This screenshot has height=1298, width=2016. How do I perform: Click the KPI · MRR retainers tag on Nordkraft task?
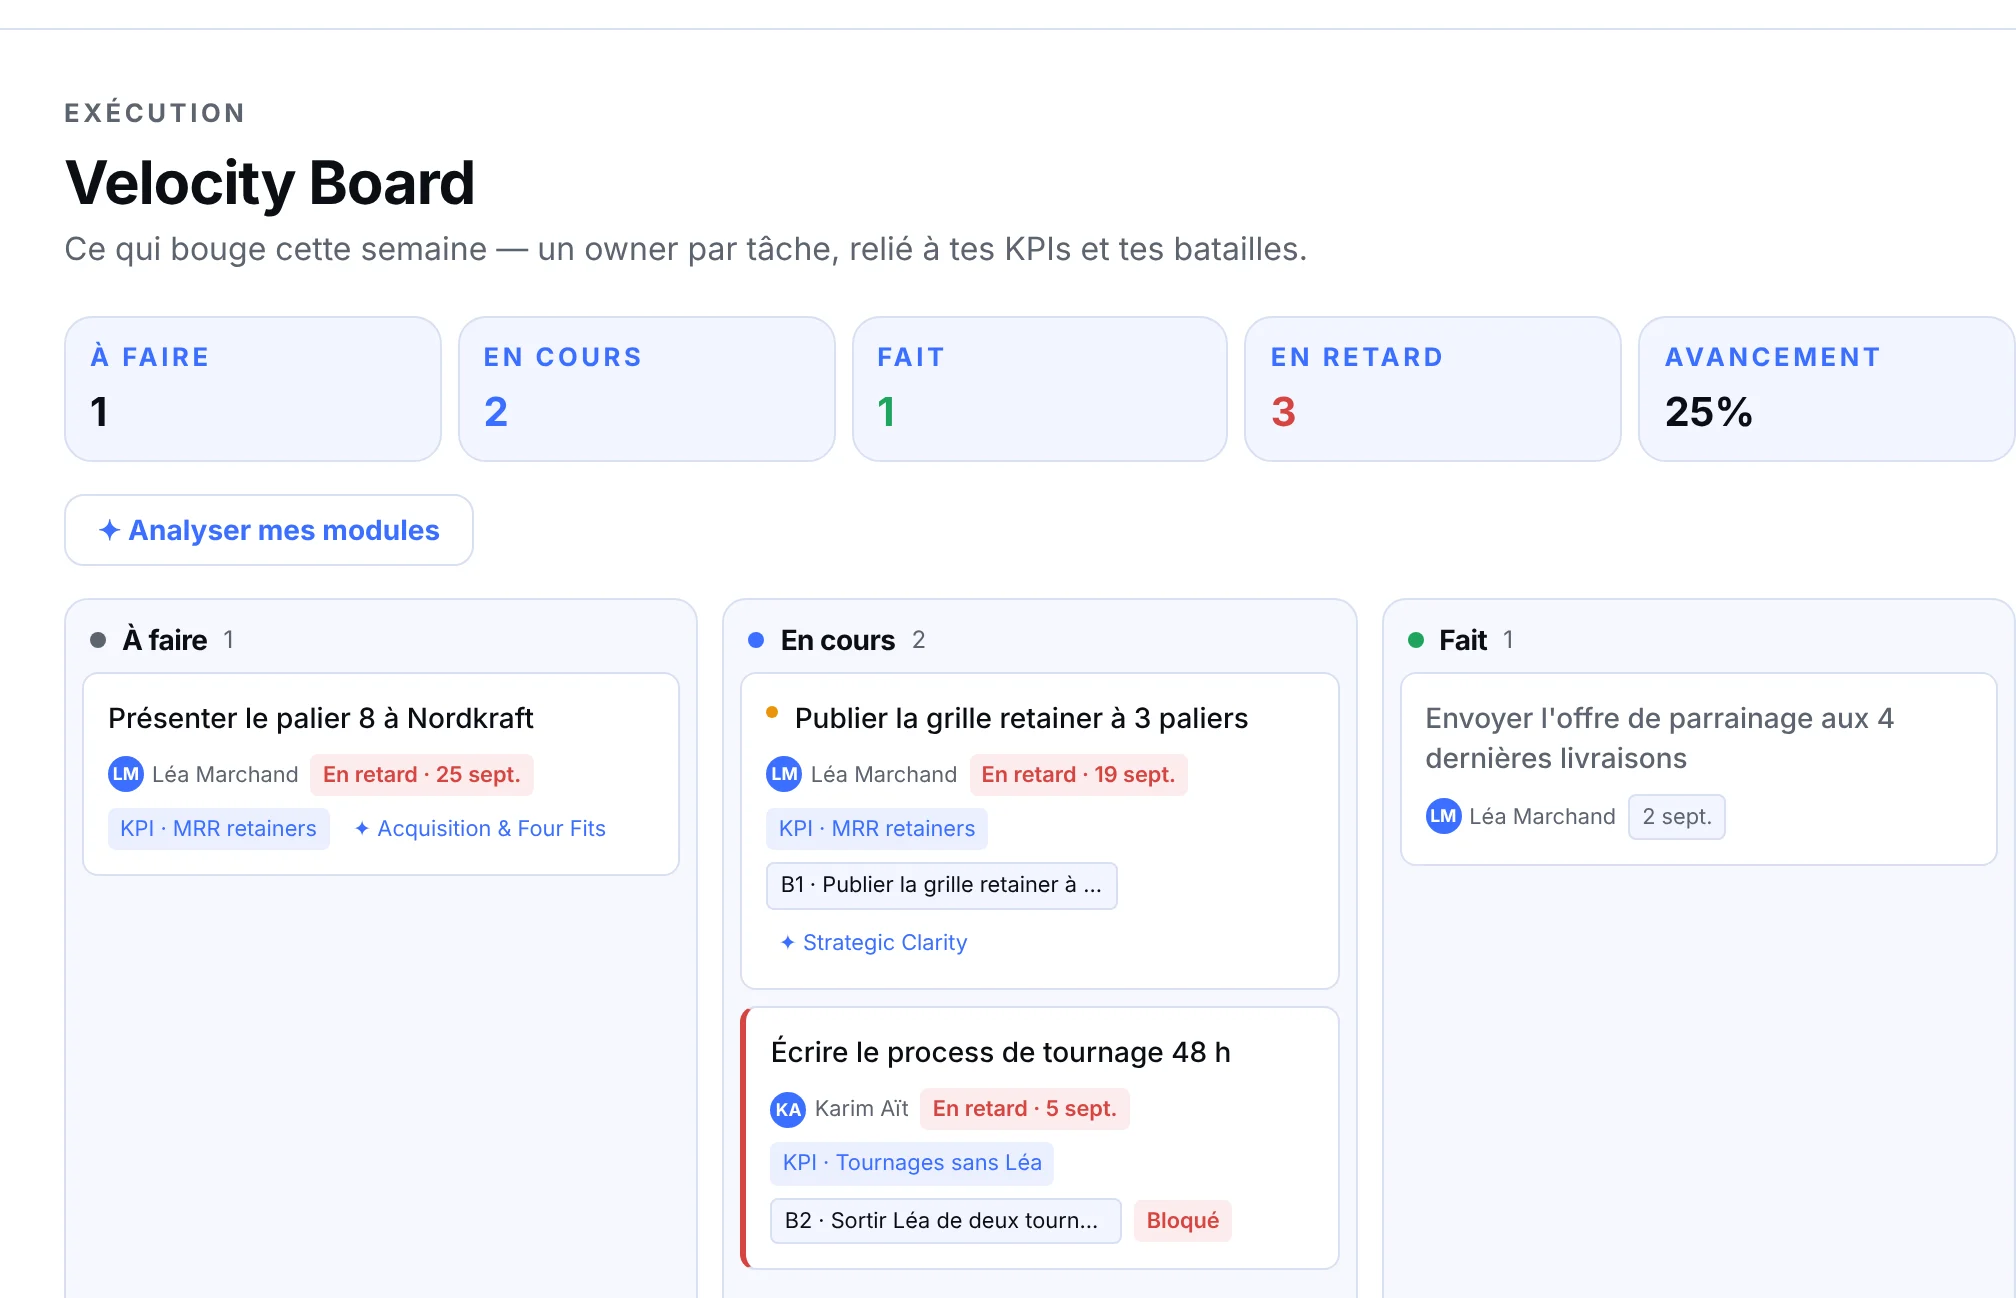click(218, 829)
